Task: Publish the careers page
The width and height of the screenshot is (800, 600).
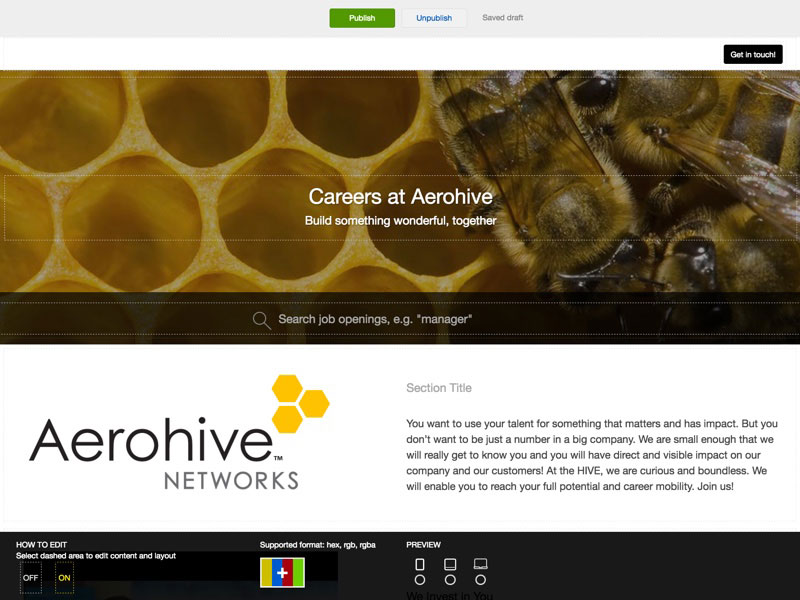Action: 362,18
